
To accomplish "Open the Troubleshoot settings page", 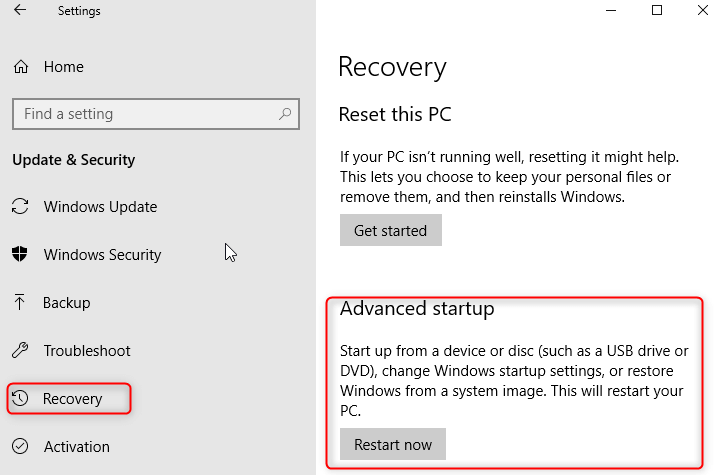I will 87,351.
